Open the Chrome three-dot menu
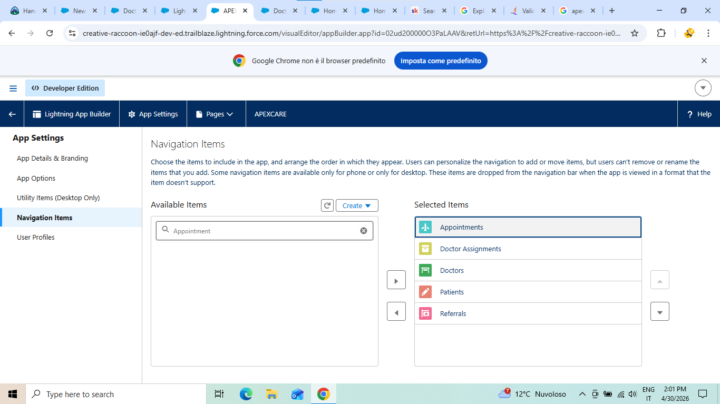Viewport: 720px width, 404px height. (708, 33)
